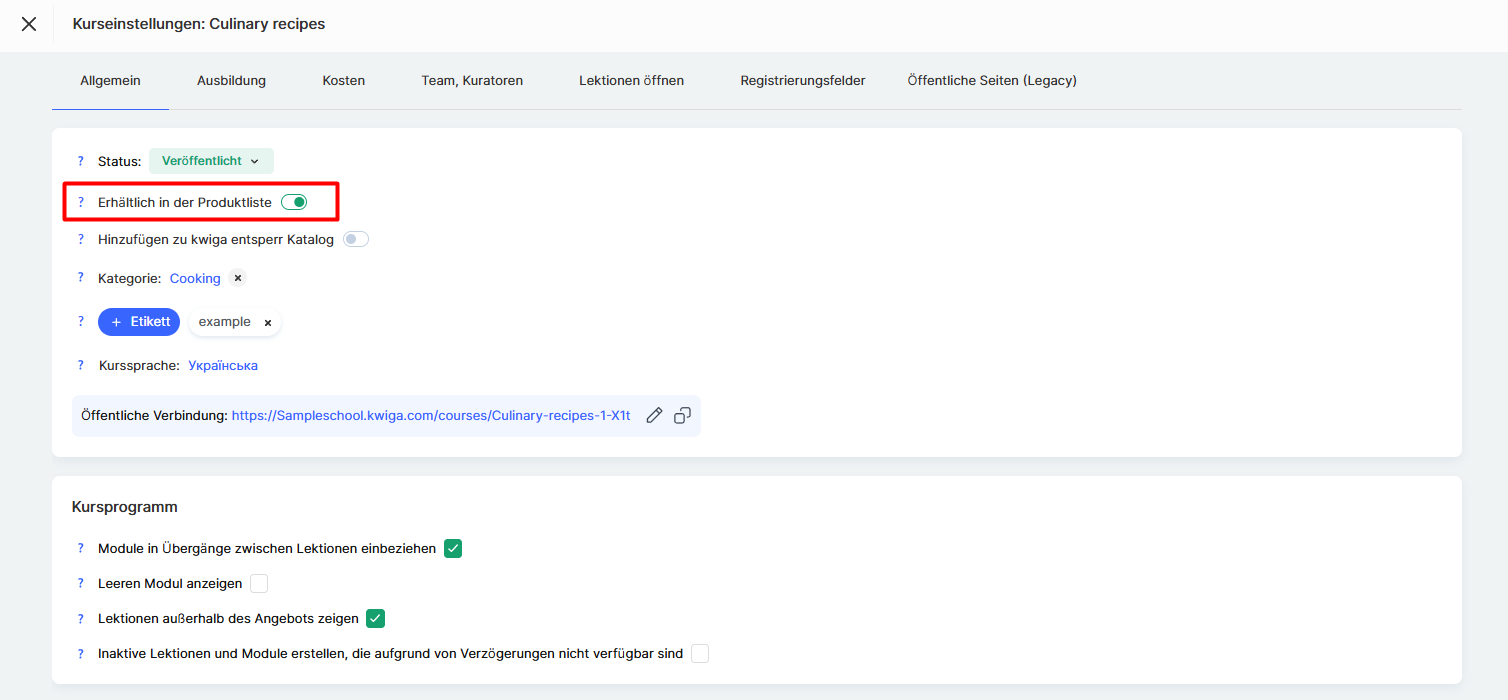Open the Kurssprache Українська language selector

click(223, 366)
